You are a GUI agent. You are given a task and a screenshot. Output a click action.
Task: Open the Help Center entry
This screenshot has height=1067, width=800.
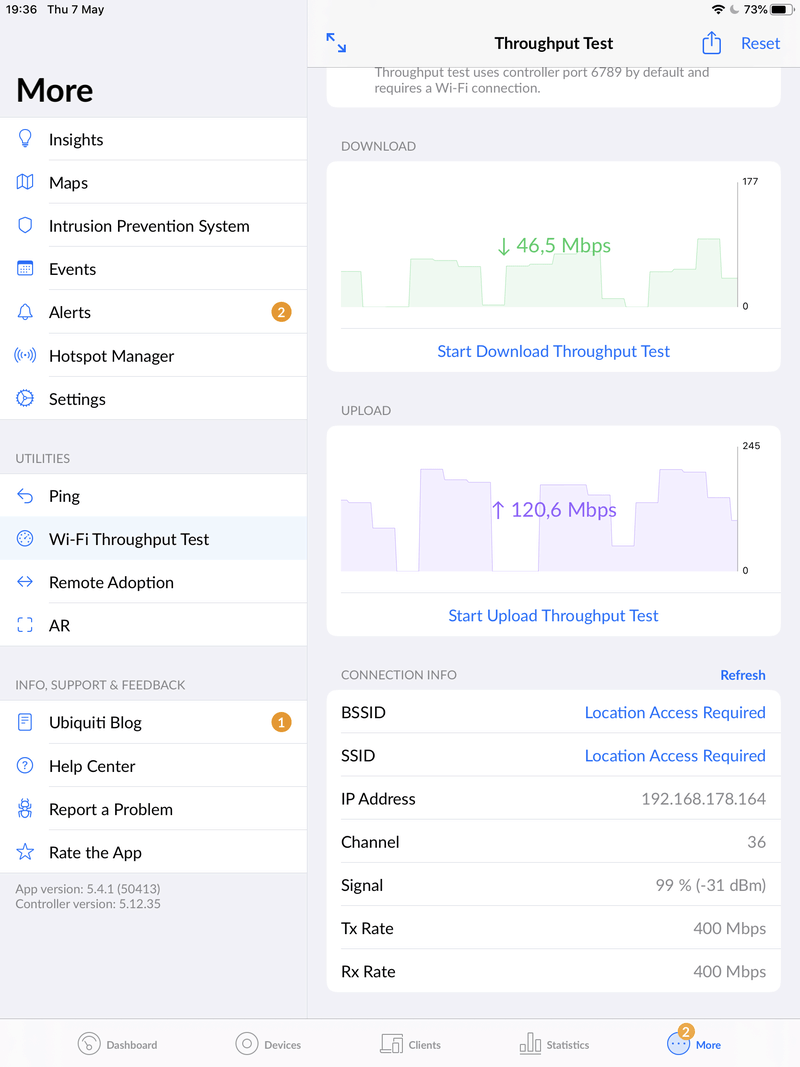pos(153,766)
